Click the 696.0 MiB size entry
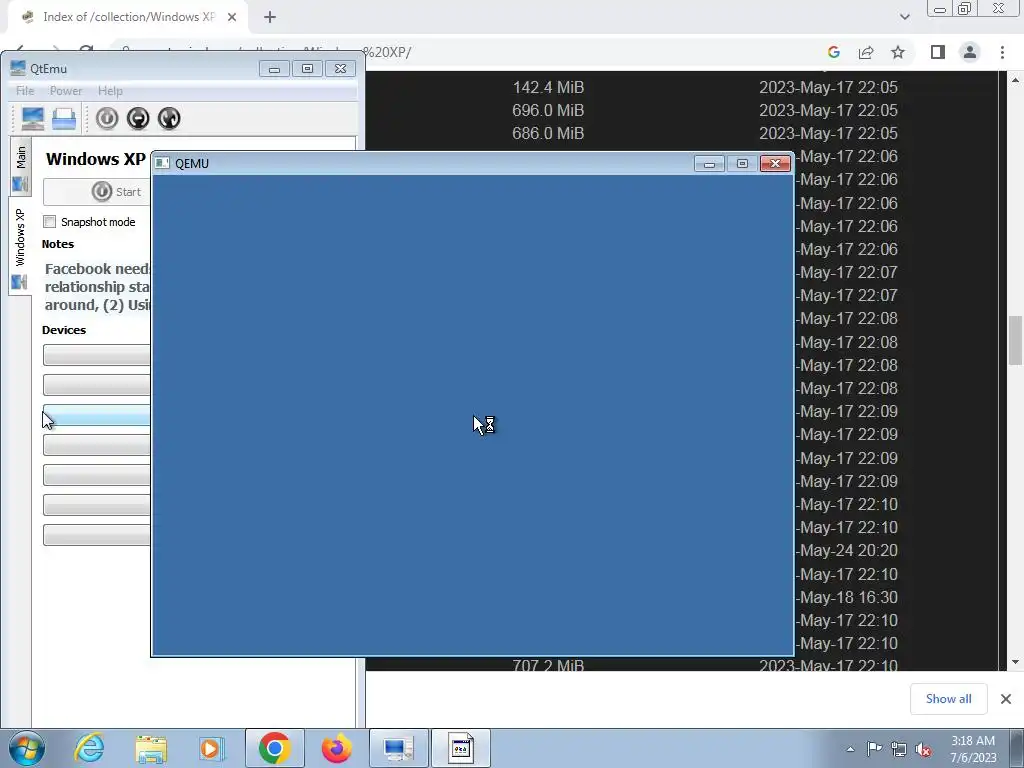1024x768 pixels. pyautogui.click(x=548, y=110)
